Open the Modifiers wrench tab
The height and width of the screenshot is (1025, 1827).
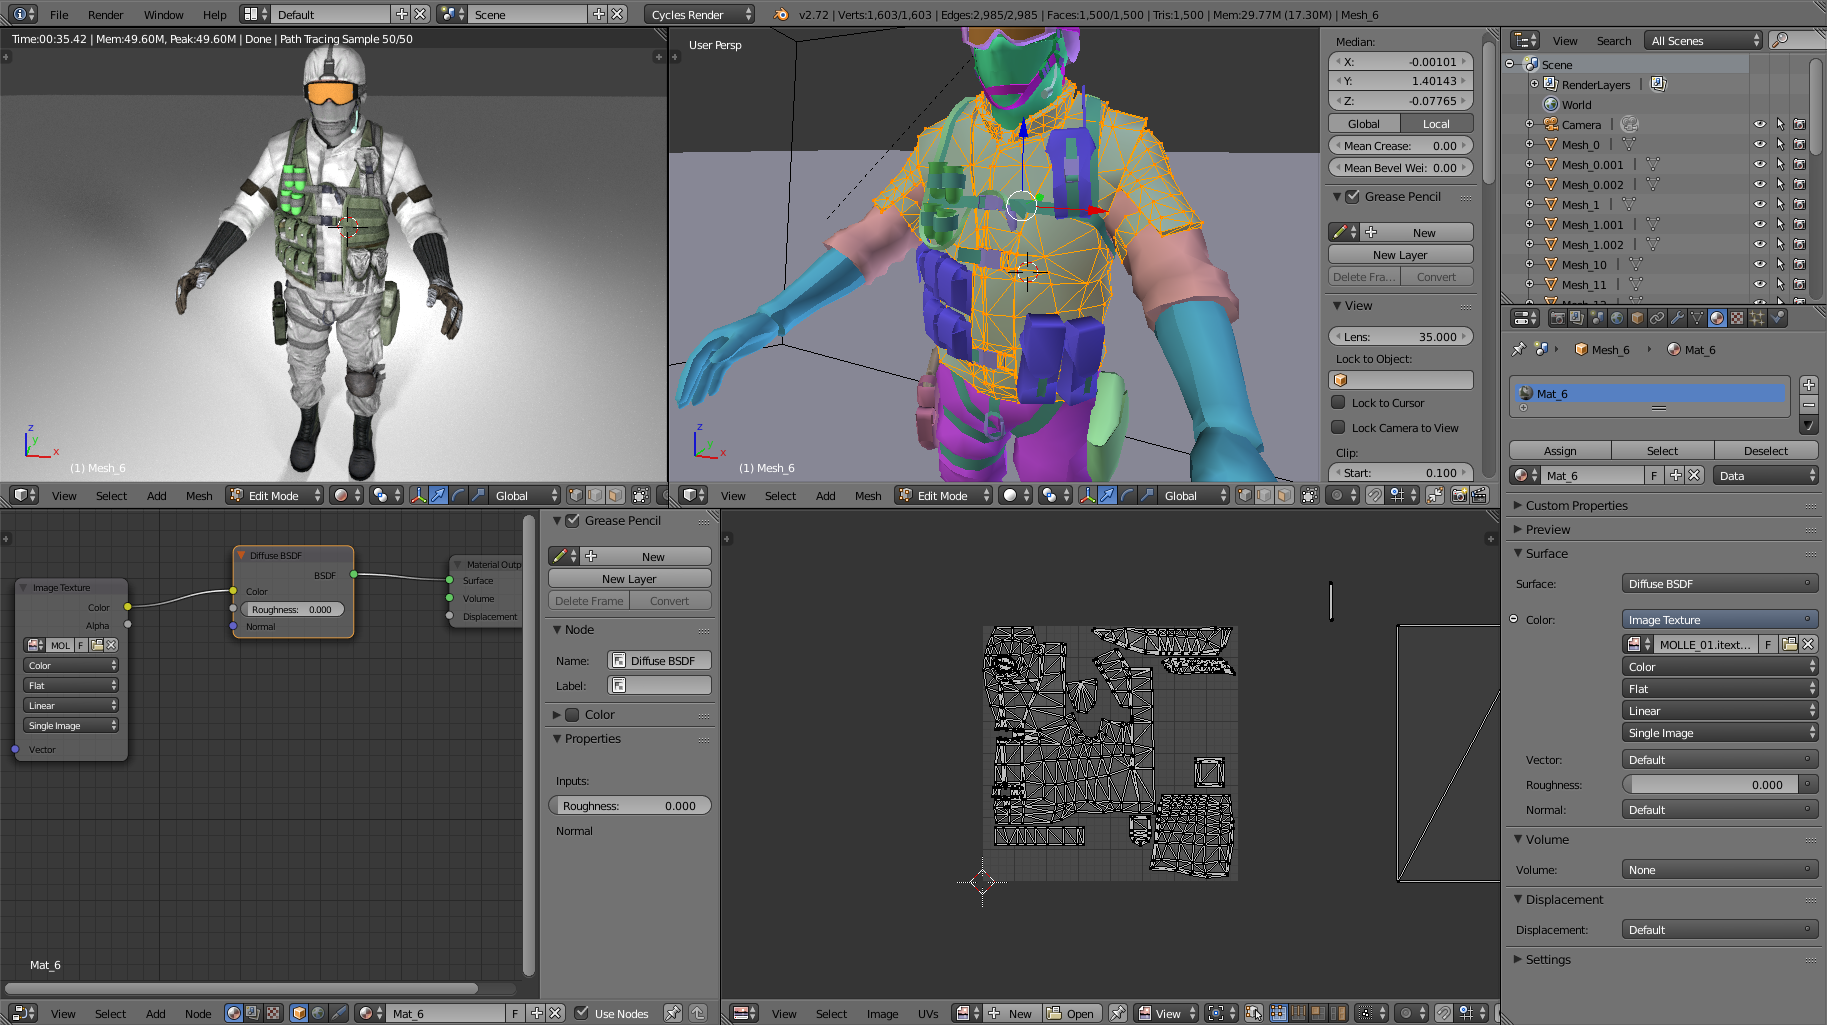1677,318
